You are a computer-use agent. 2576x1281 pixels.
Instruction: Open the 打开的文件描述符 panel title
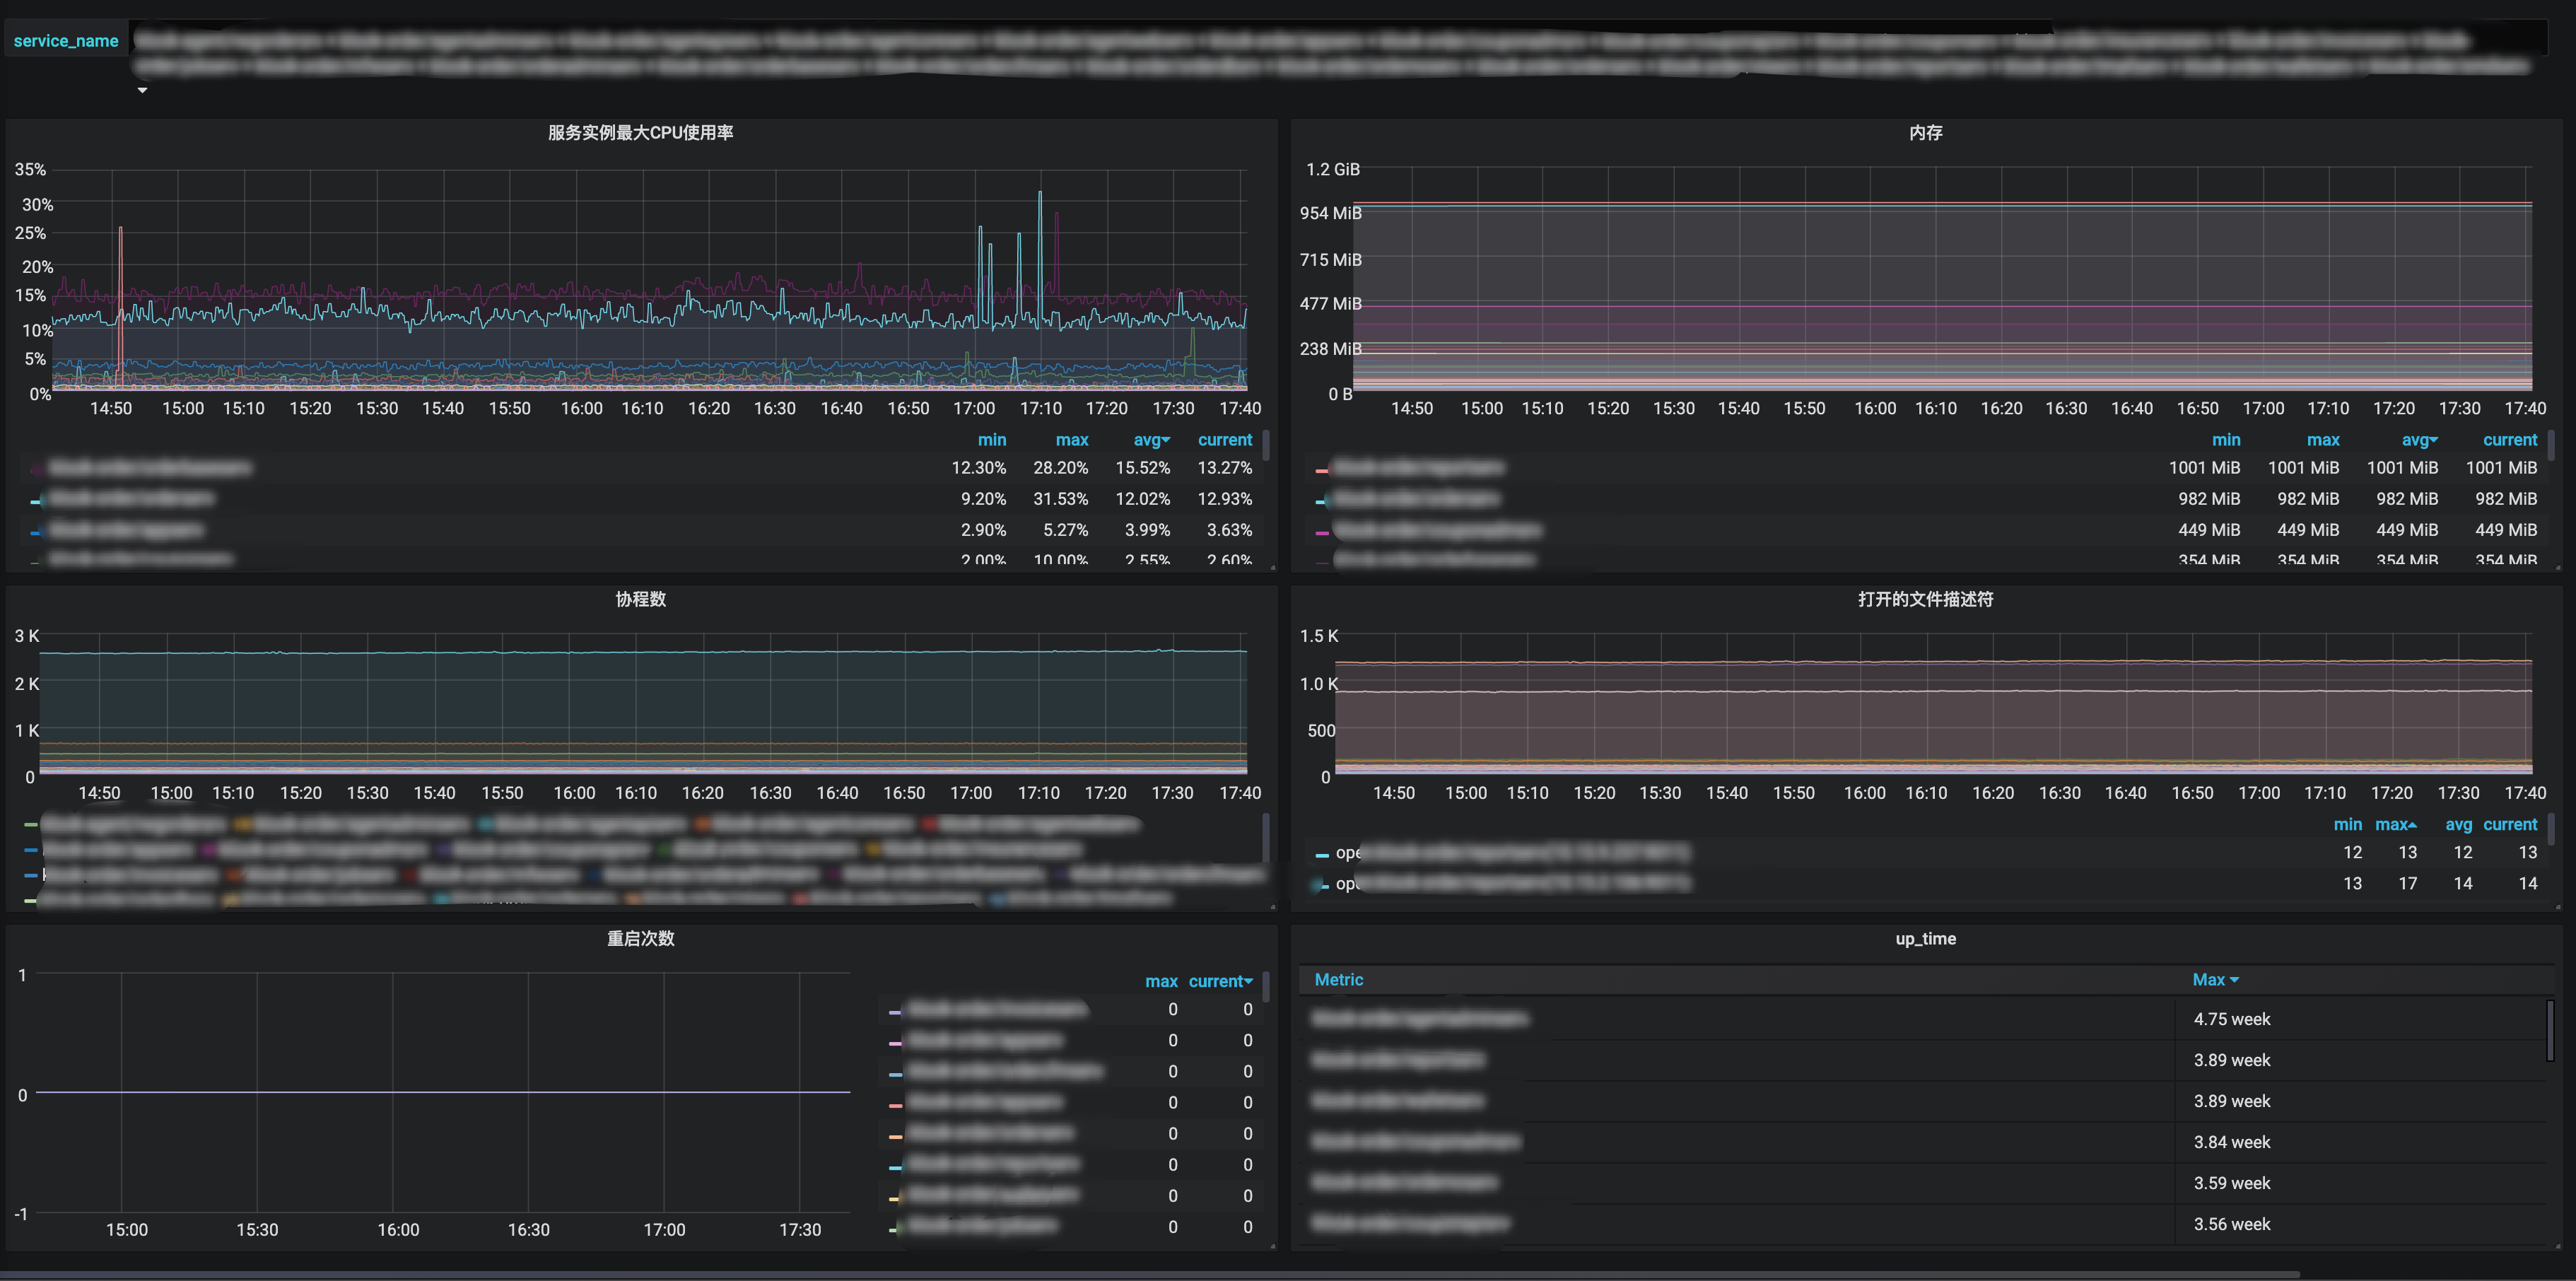[1924, 599]
